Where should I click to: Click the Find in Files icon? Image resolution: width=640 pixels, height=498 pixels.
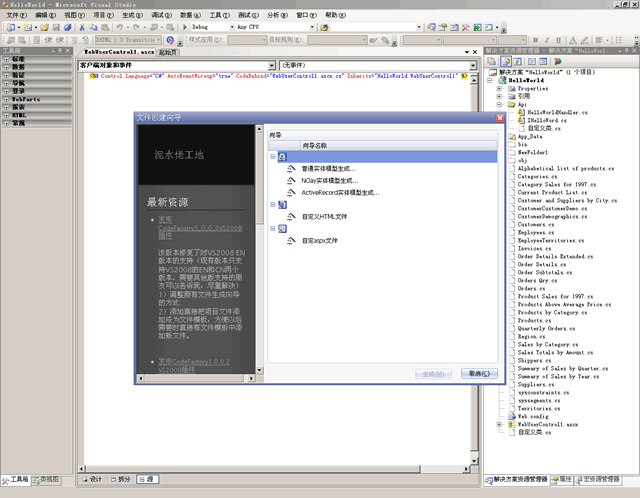[x=324, y=27]
